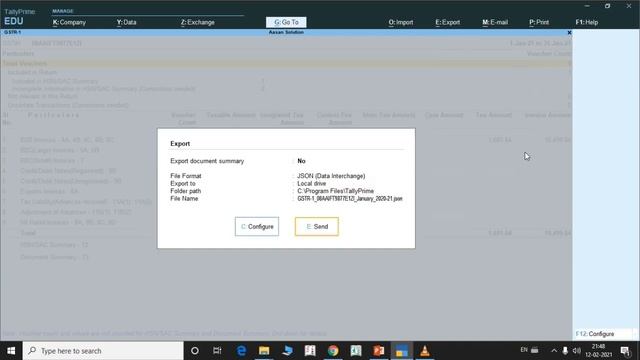Close the GSTR-1 report with X
The height and width of the screenshot is (360, 640).
(x=569, y=33)
